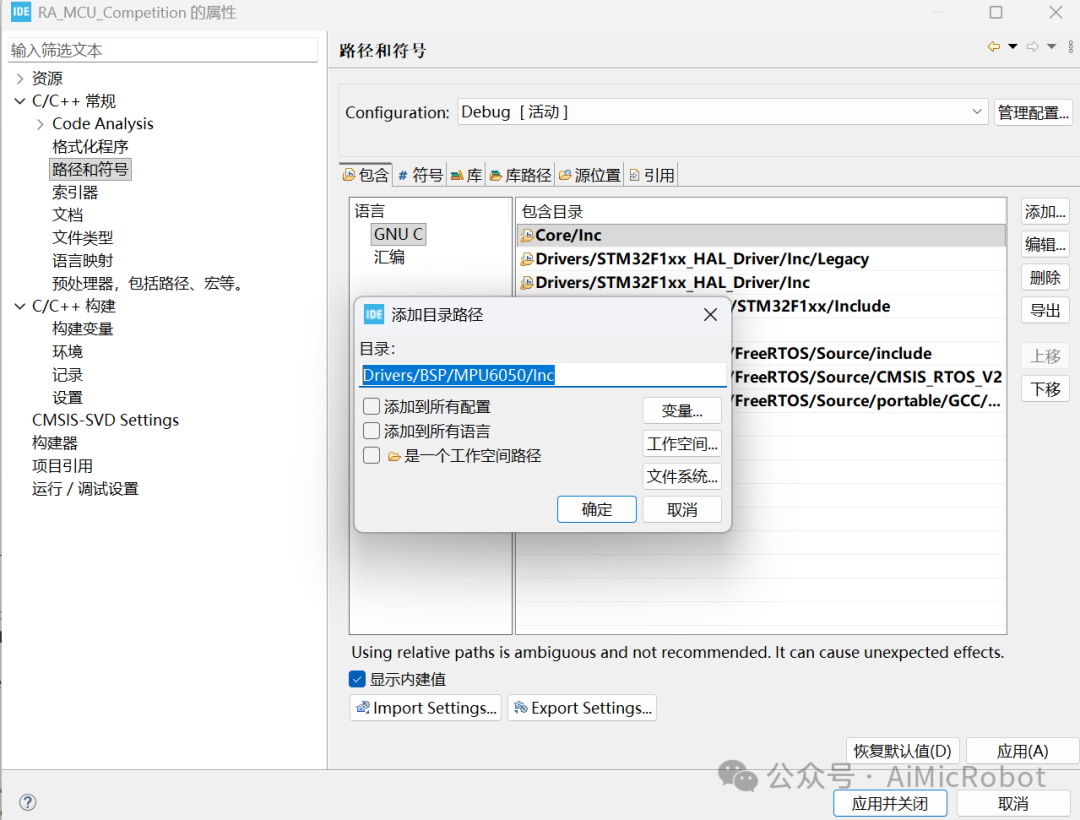Check is a workspace path checkbox

pyautogui.click(x=371, y=456)
